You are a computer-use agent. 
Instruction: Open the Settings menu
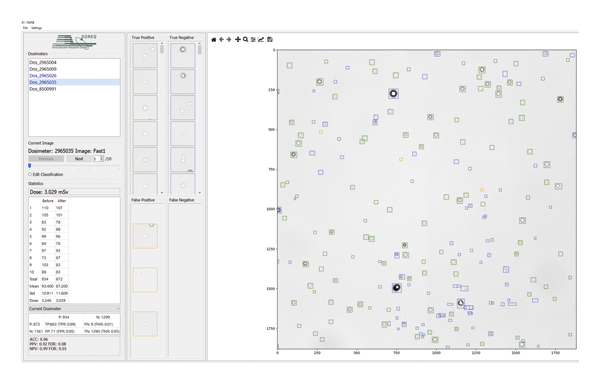pyautogui.click(x=36, y=28)
